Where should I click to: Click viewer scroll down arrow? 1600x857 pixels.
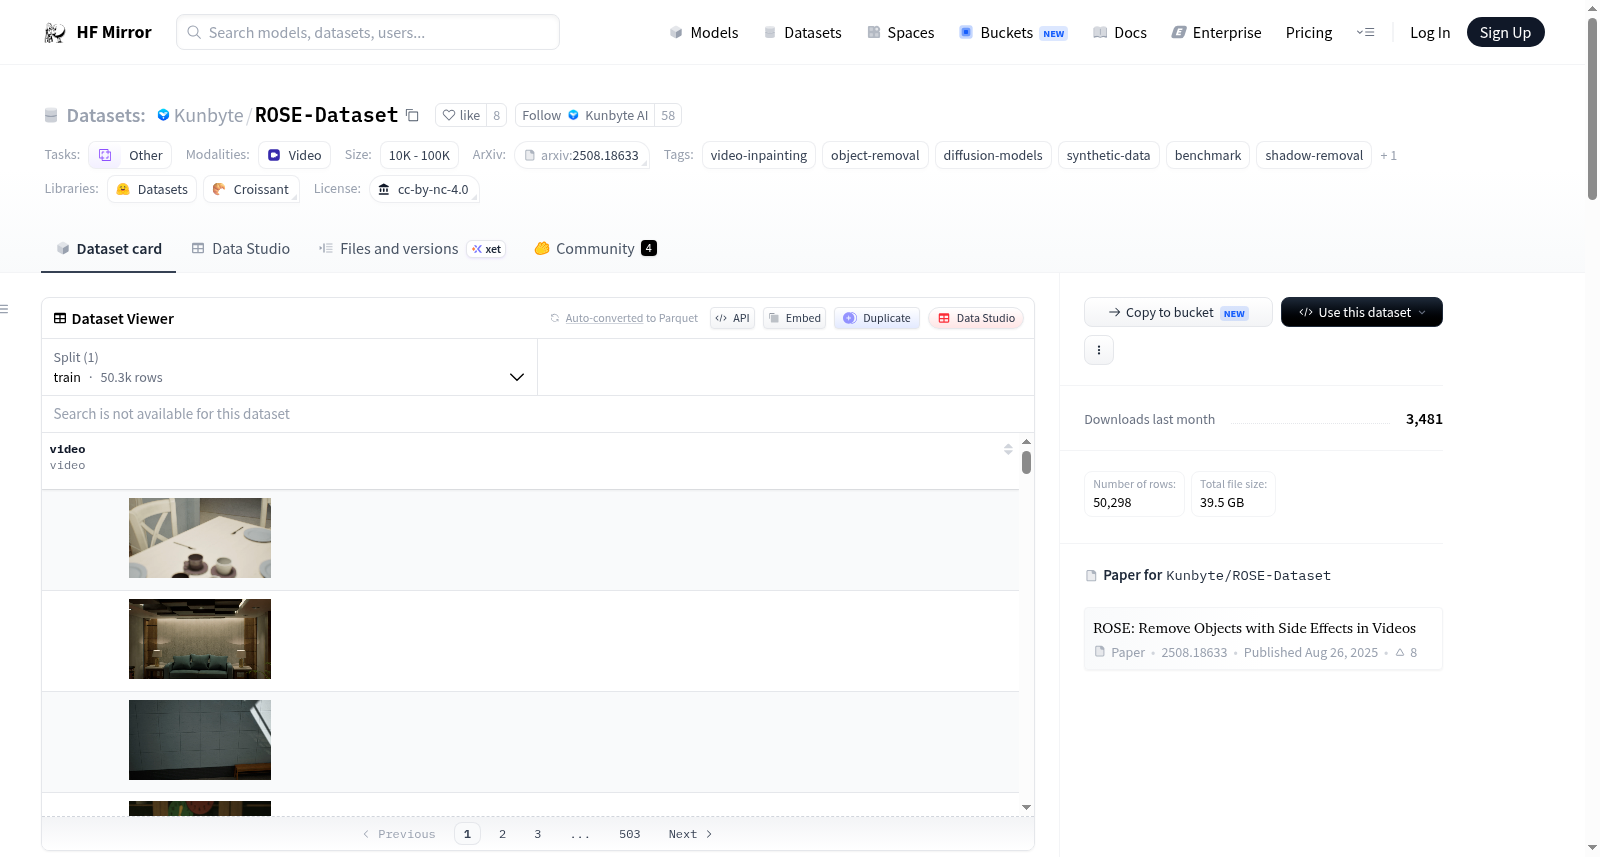click(1026, 807)
